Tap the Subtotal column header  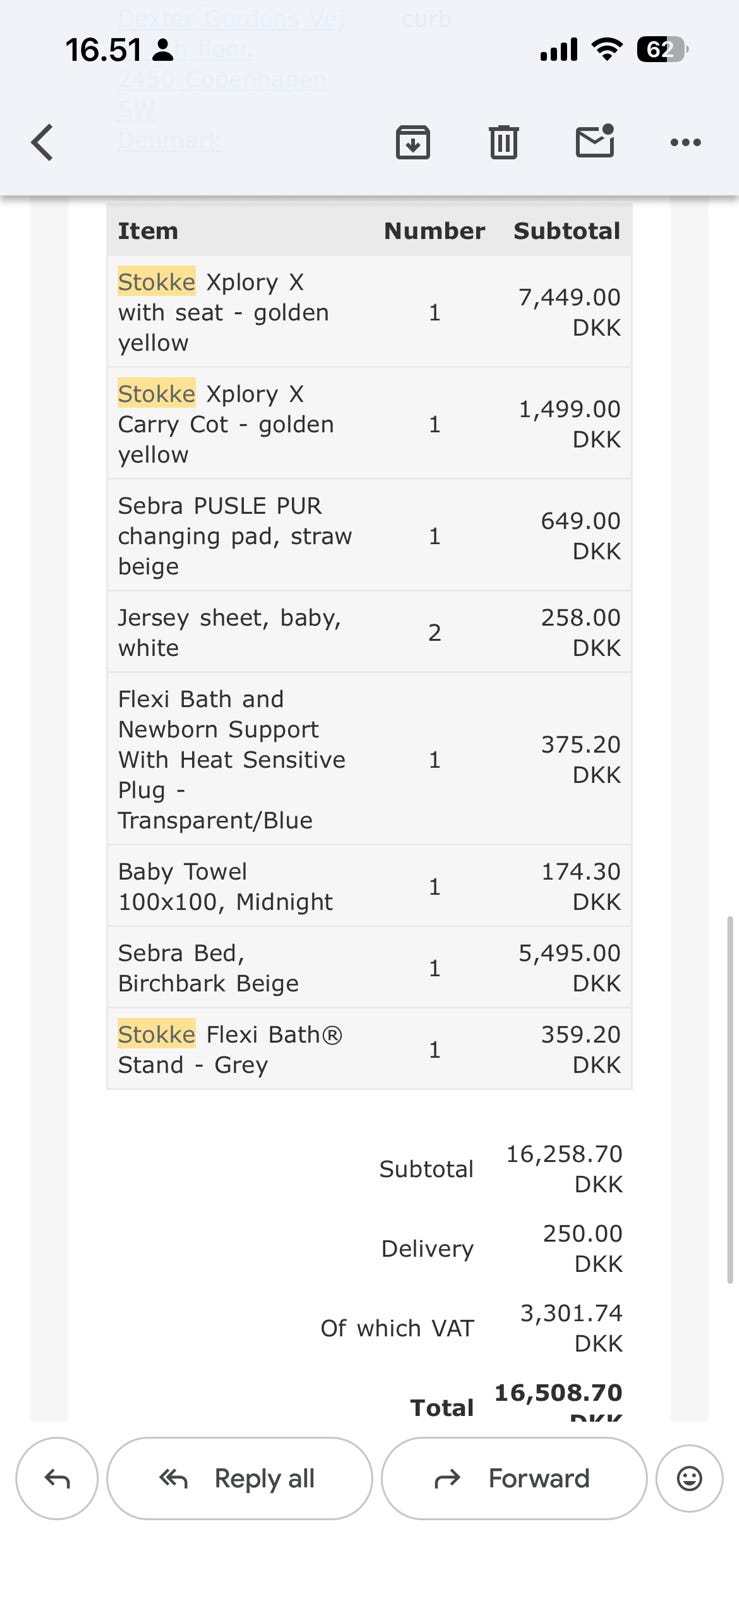566,231
